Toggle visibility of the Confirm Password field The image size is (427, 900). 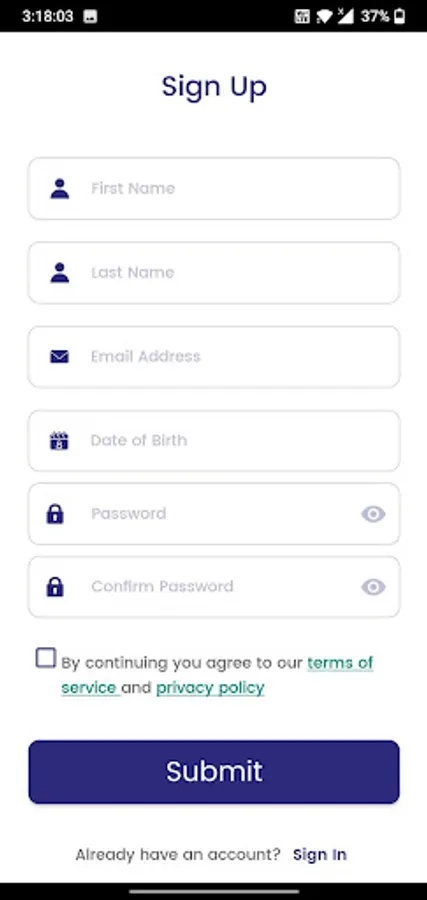point(374,587)
